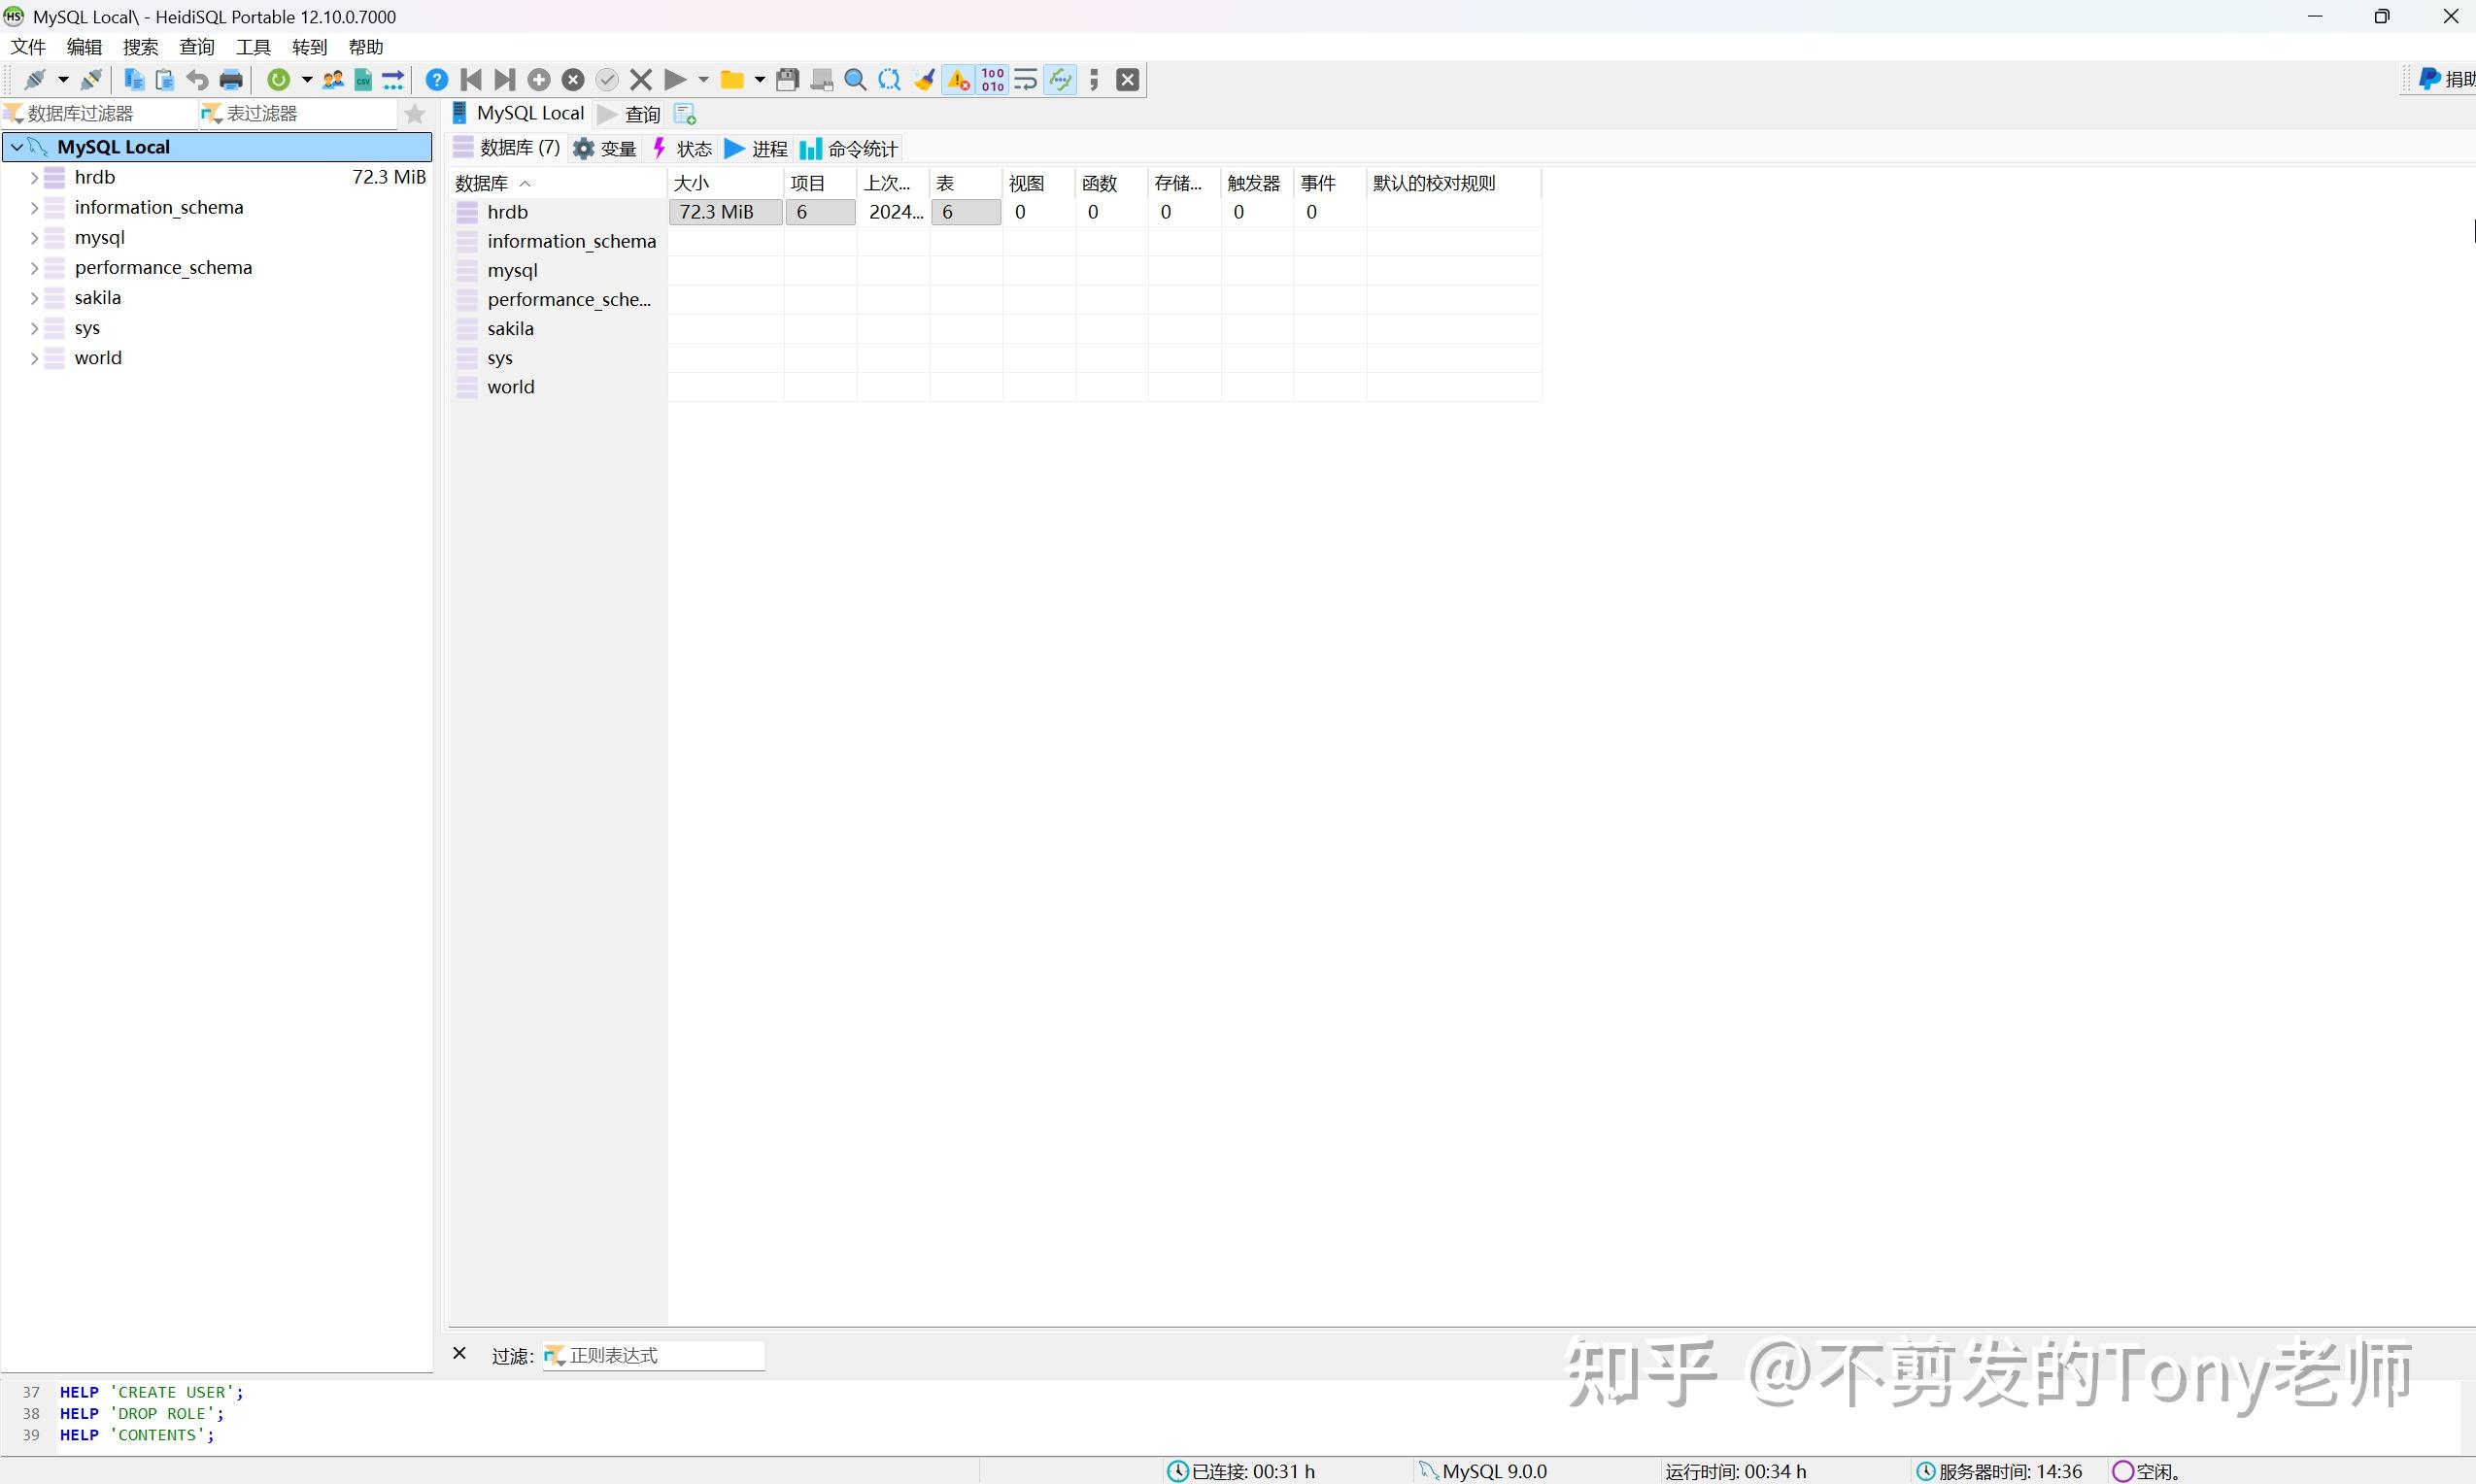The image size is (2476, 1484).
Task: Sort by the 数据库 column header
Action: pos(482,183)
